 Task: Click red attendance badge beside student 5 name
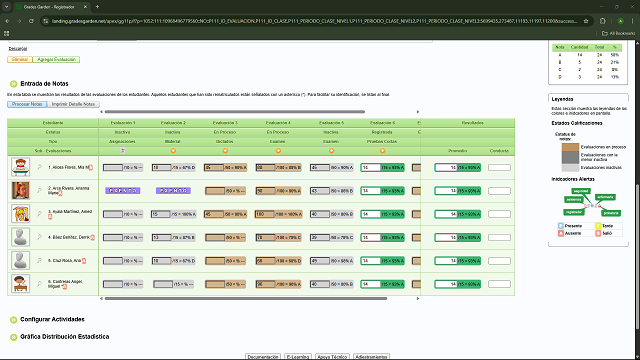pyautogui.click(x=84, y=260)
